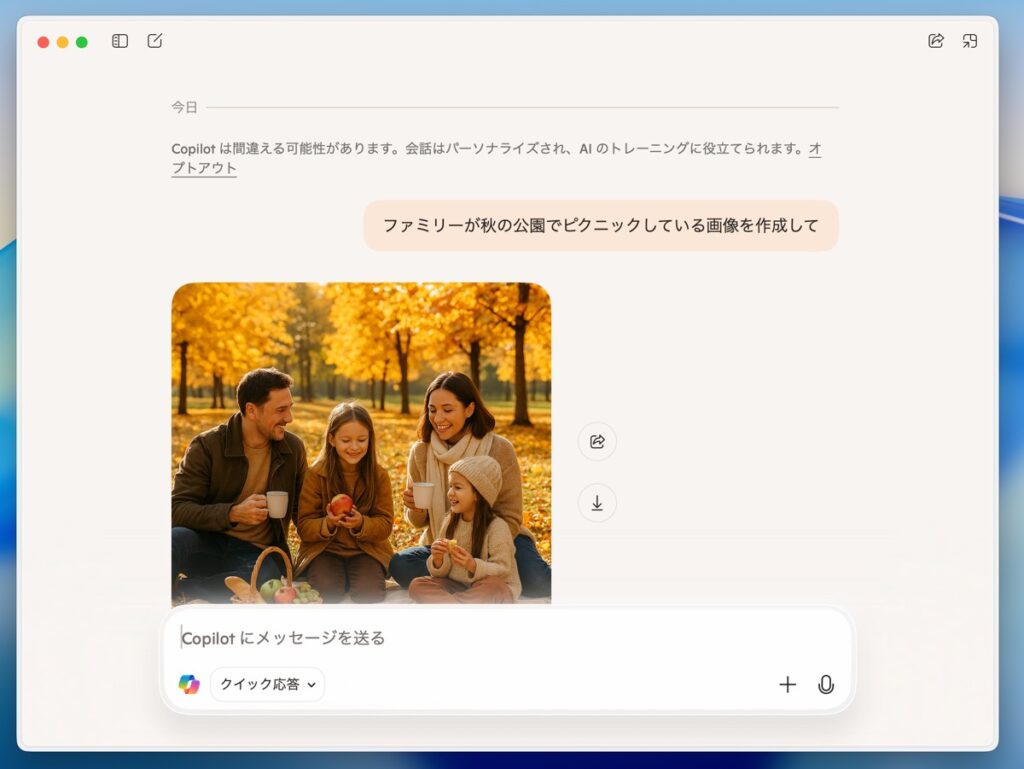Open the plus attachment menu
Viewport: 1024px width, 769px height.
pos(788,684)
